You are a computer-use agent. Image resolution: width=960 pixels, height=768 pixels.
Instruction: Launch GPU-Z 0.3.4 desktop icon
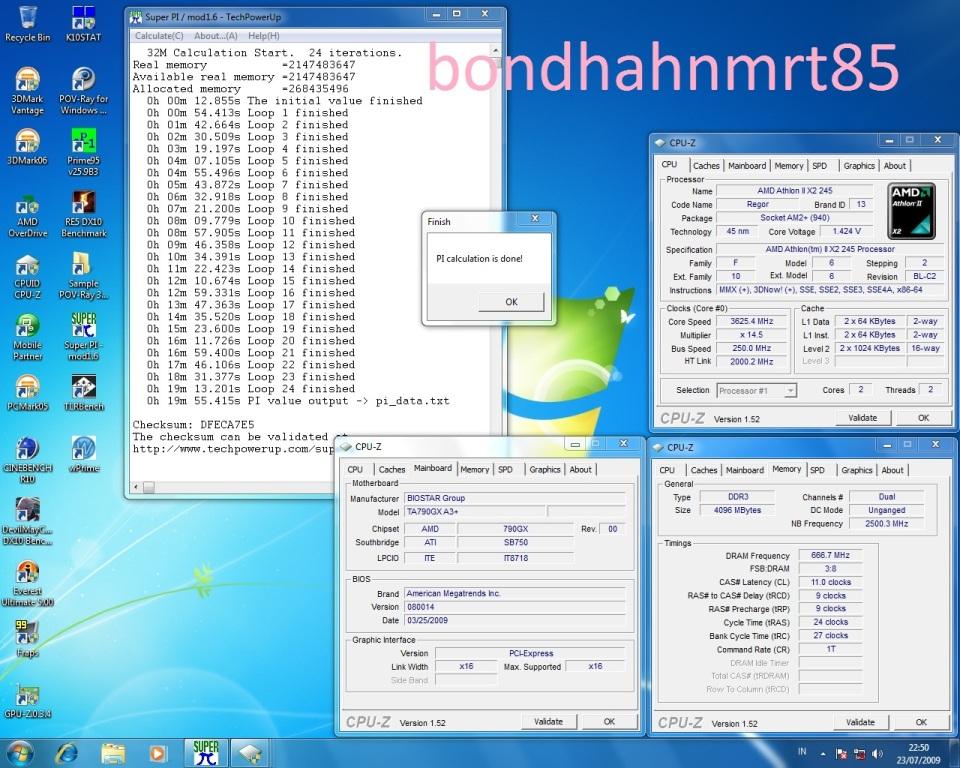pyautogui.click(x=28, y=701)
